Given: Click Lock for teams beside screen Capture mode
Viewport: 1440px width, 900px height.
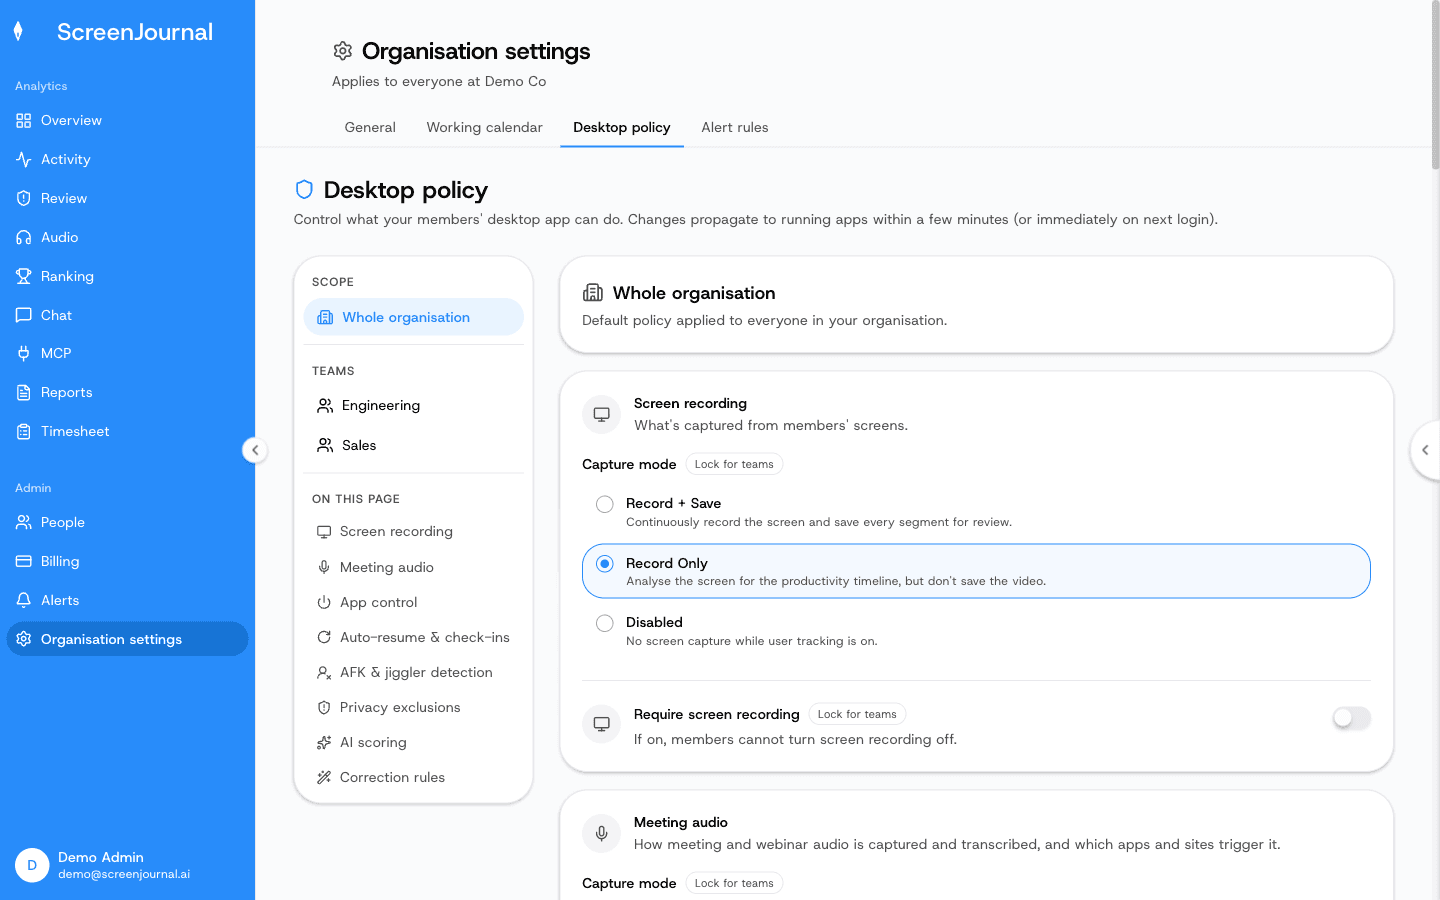Looking at the screenshot, I should (x=734, y=464).
